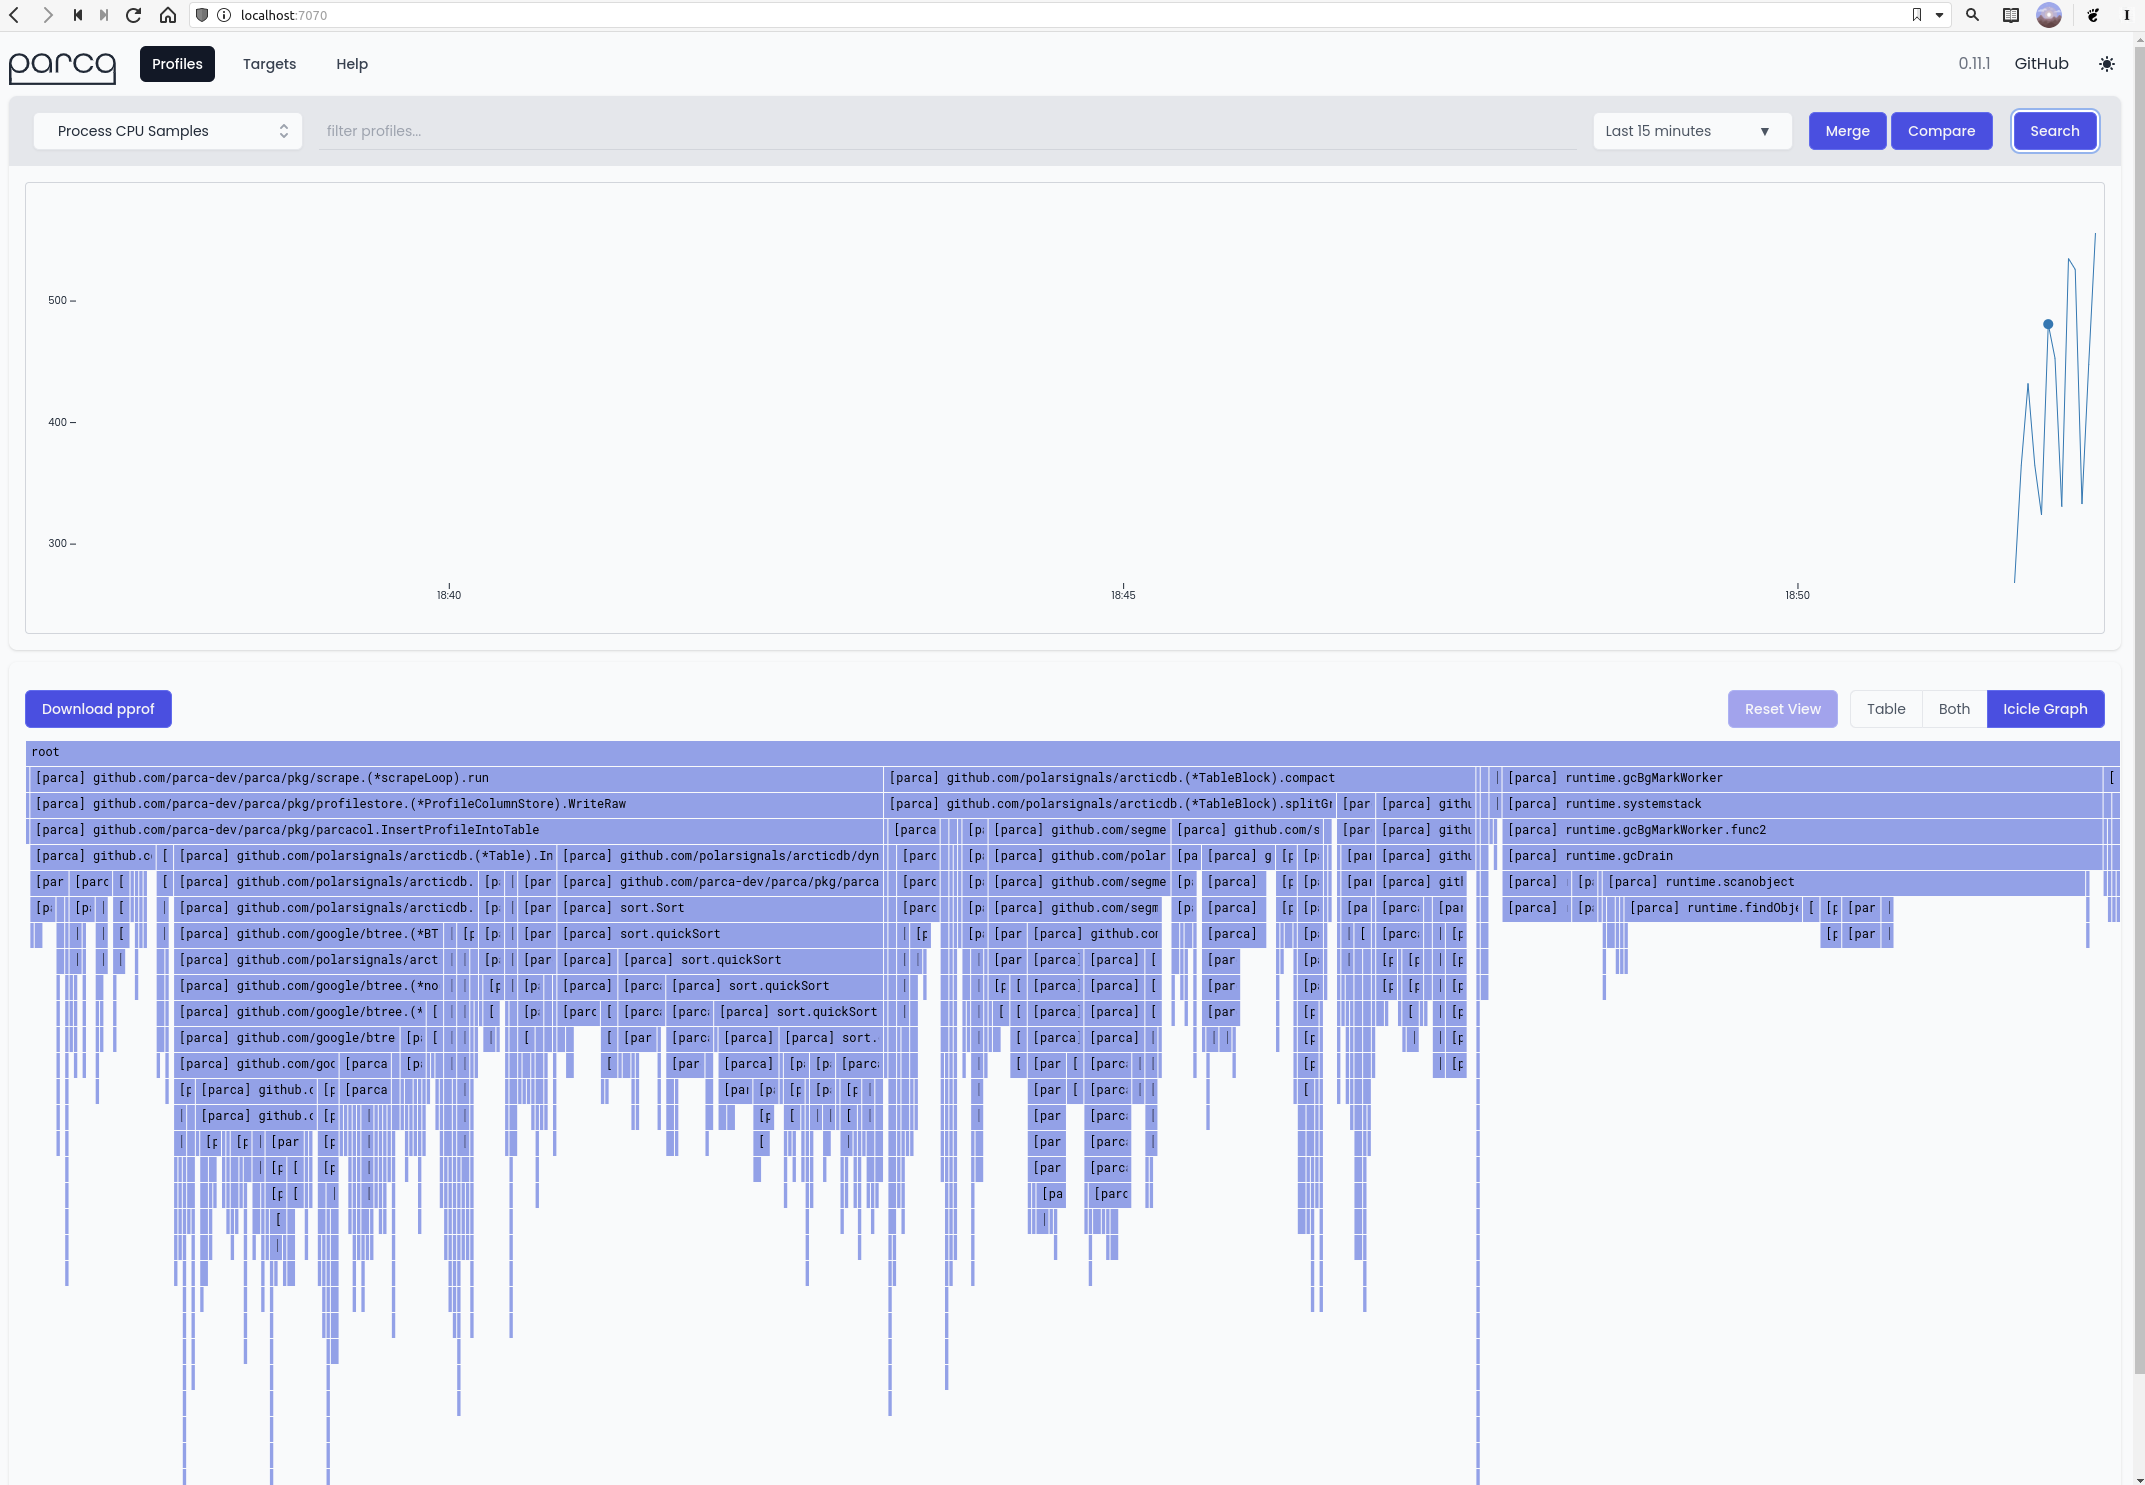Open the GitHub link
The image size is (2145, 1485).
[x=2041, y=64]
